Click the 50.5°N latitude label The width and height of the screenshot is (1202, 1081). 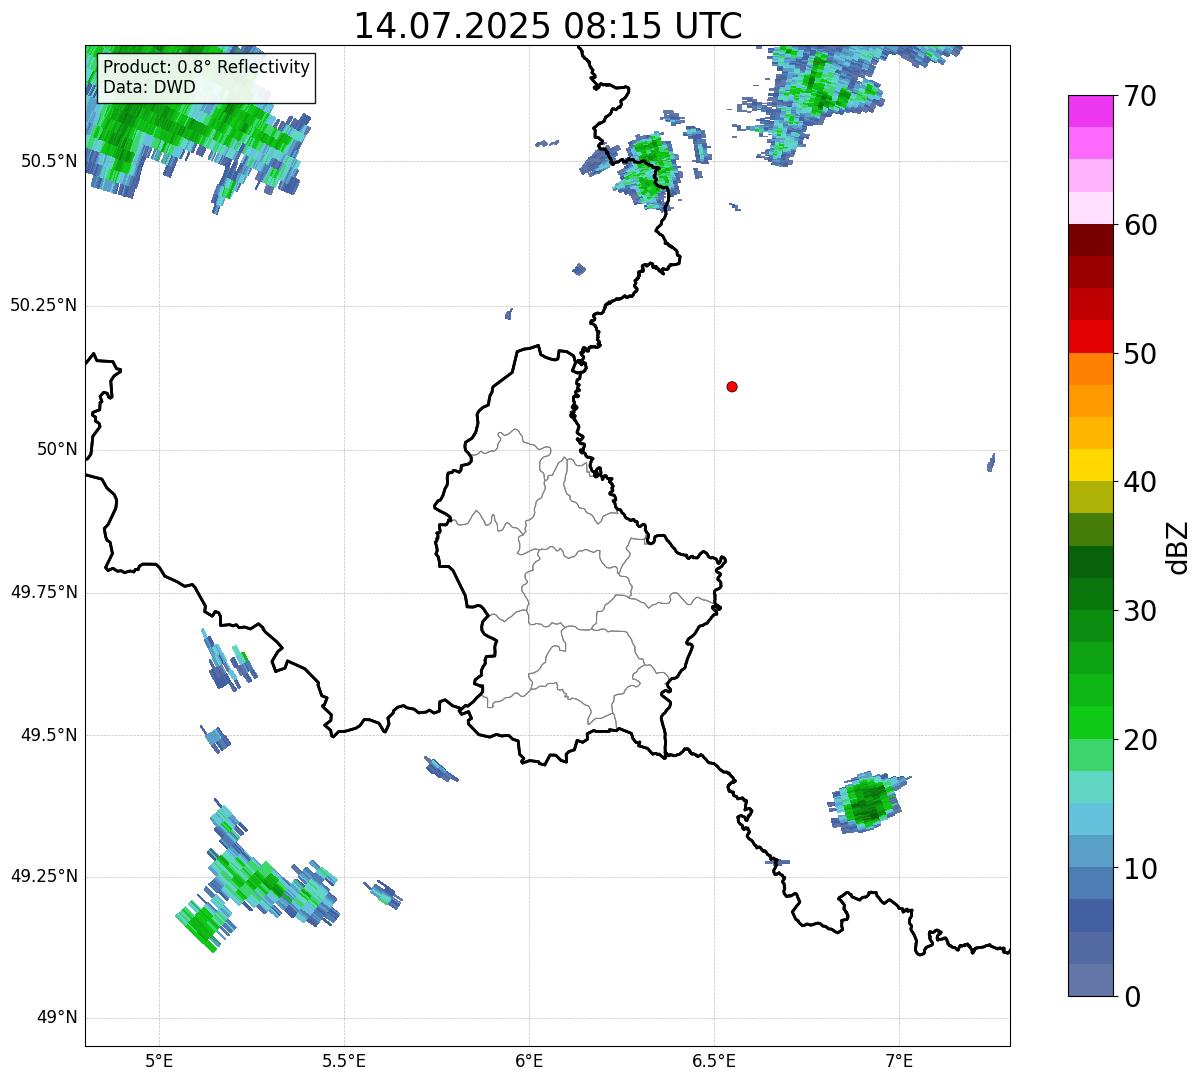click(x=49, y=161)
